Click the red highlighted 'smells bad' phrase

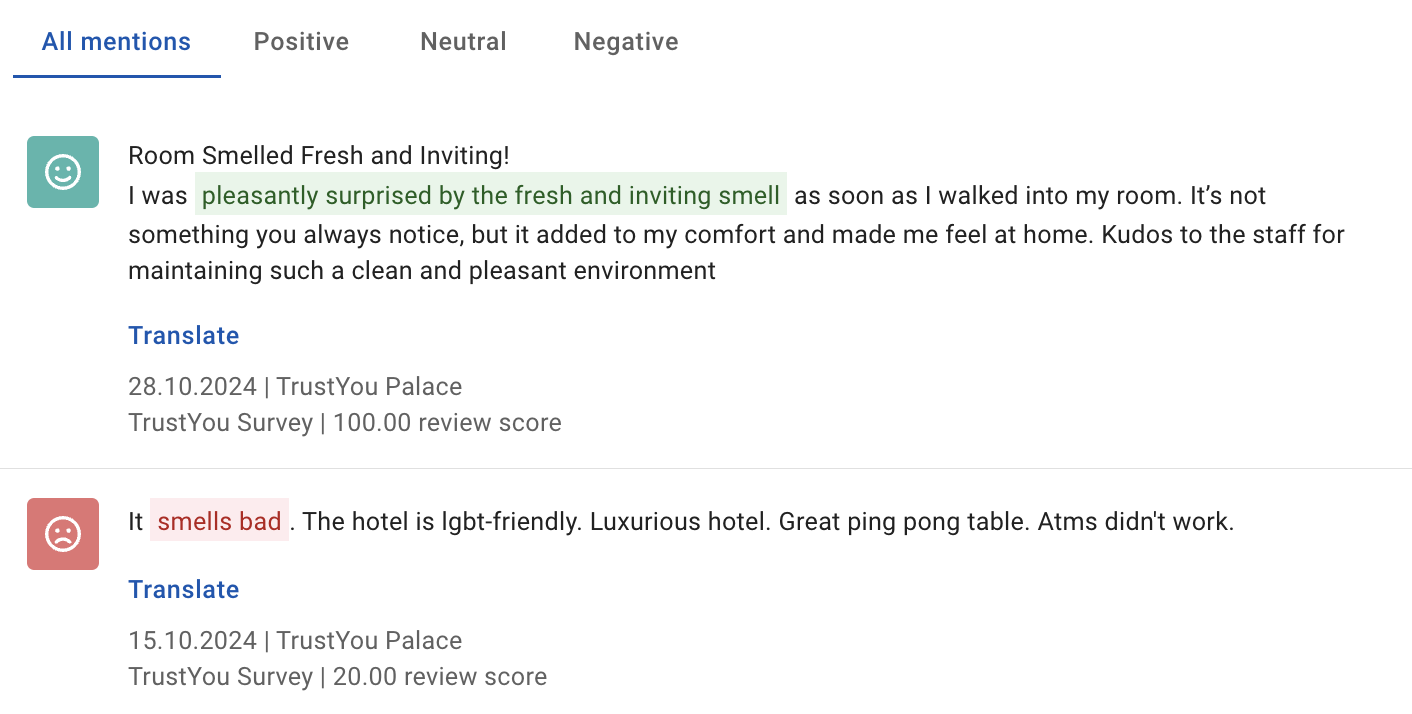[x=219, y=521]
